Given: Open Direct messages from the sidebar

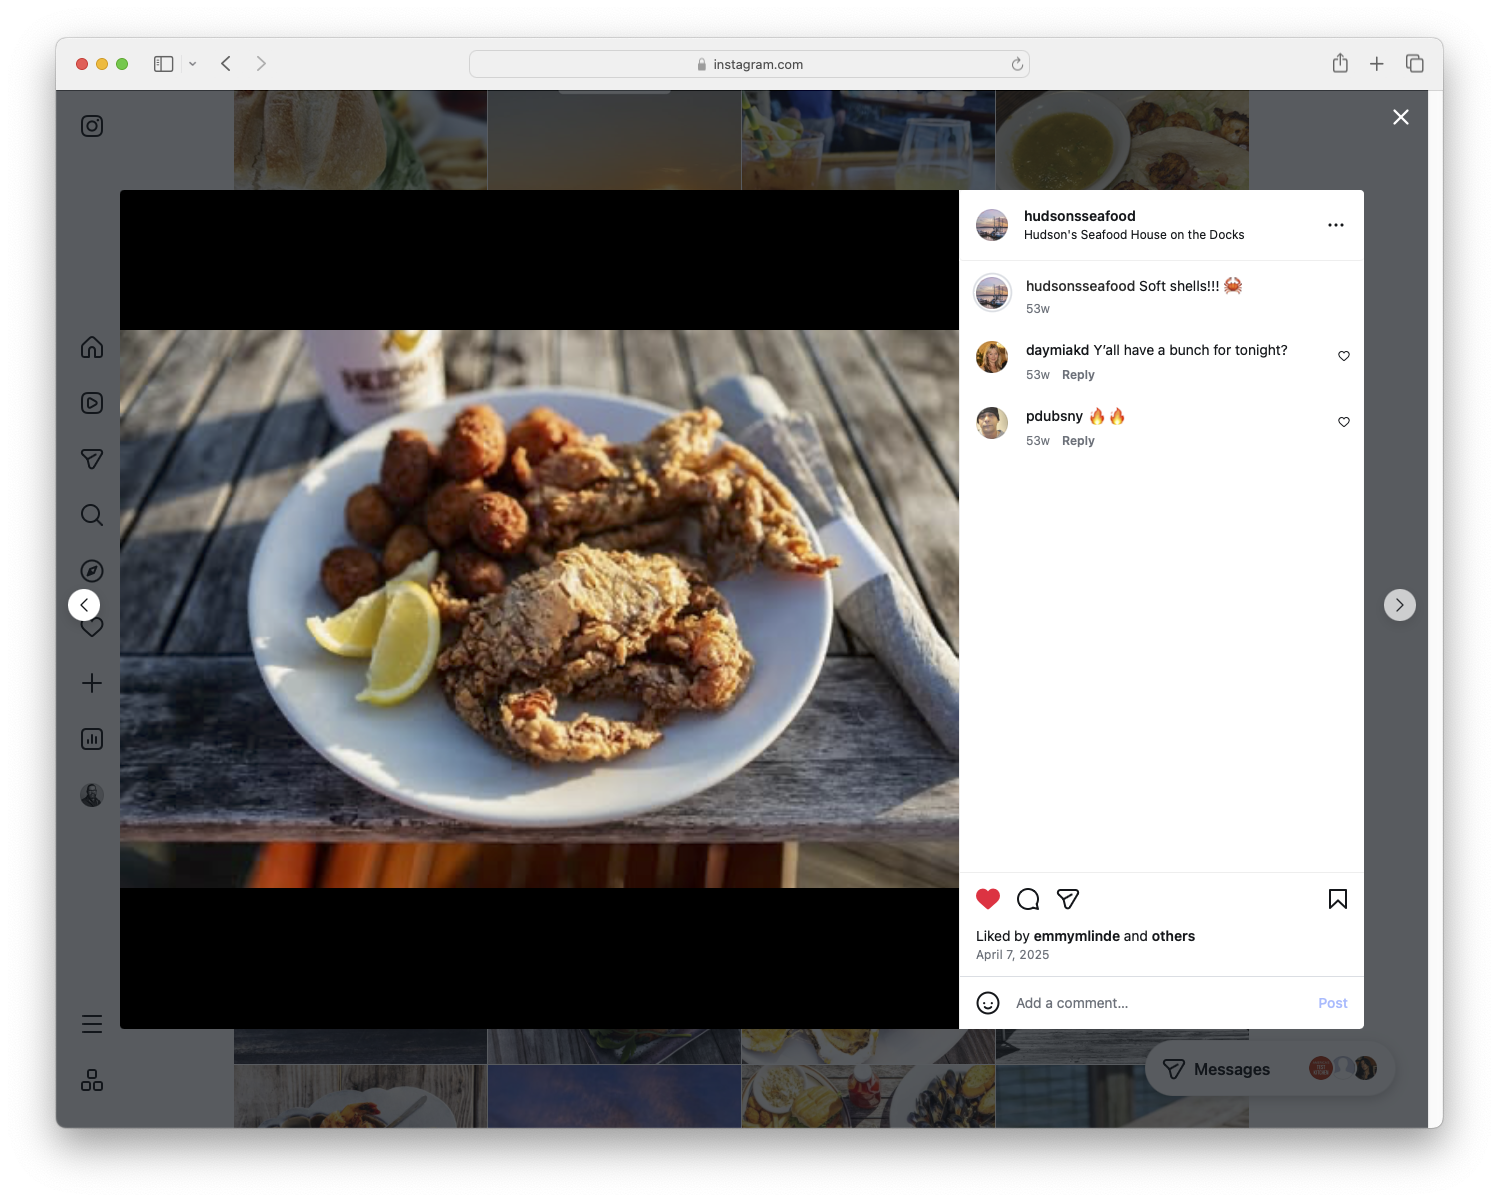Looking at the screenshot, I should (x=91, y=459).
